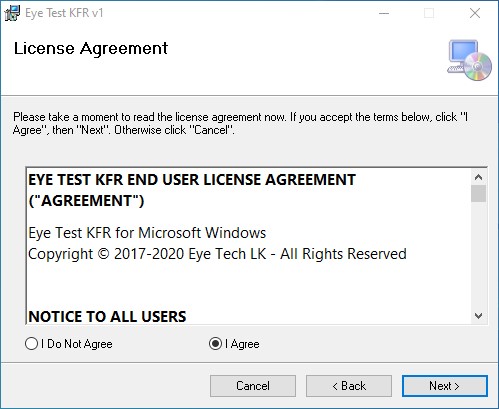
Task: Click the computer and disc setup graphic
Action: tap(469, 60)
